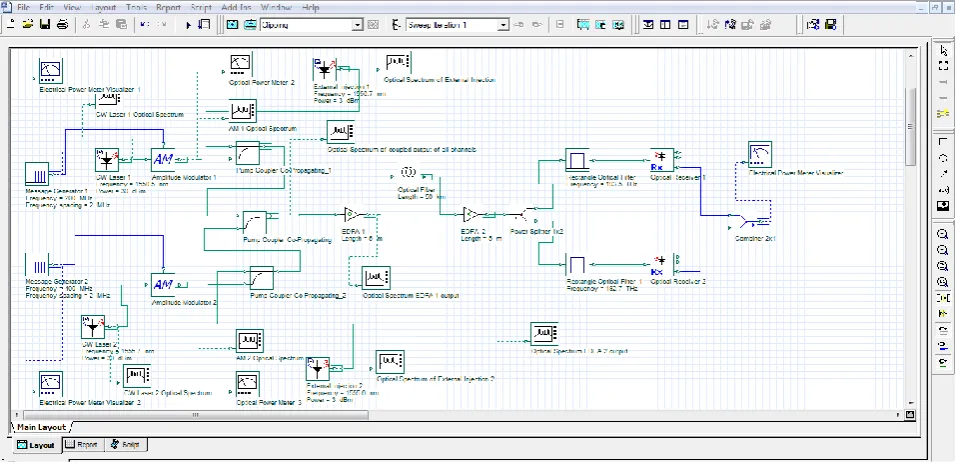This screenshot has width=957, height=466.
Task: Click the Cut scissors icon
Action: (86, 24)
